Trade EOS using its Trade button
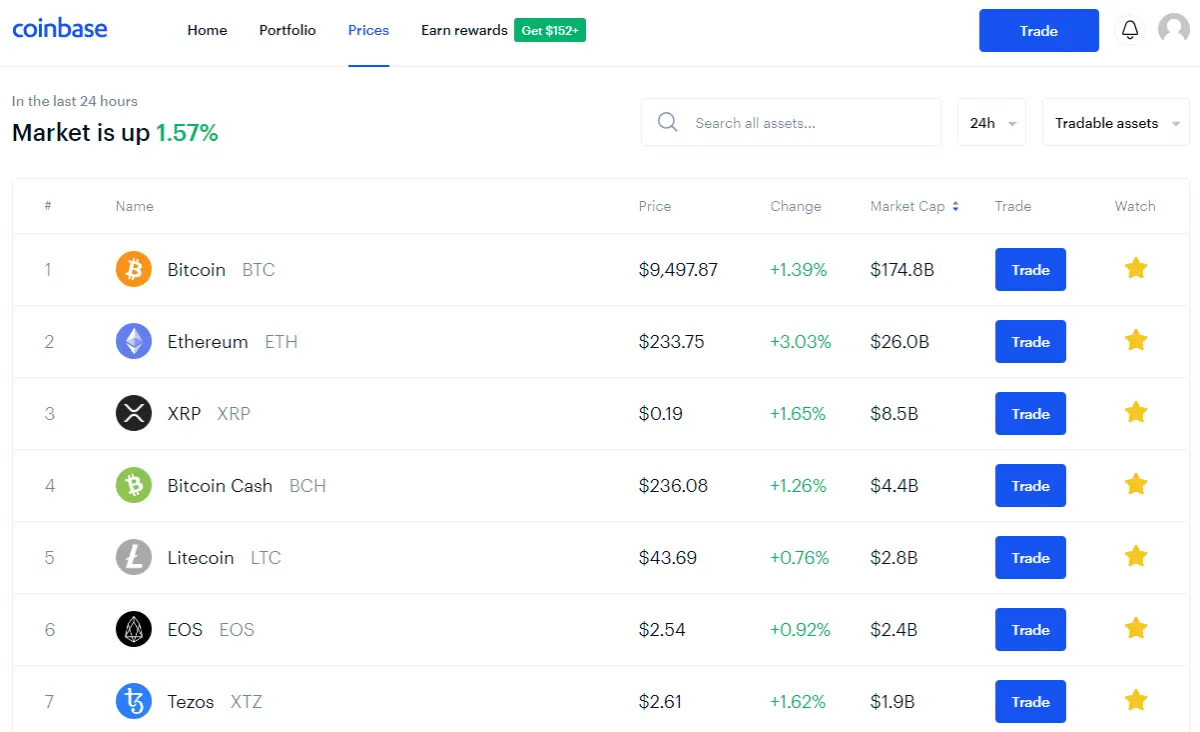This screenshot has width=1200, height=732. [x=1030, y=630]
